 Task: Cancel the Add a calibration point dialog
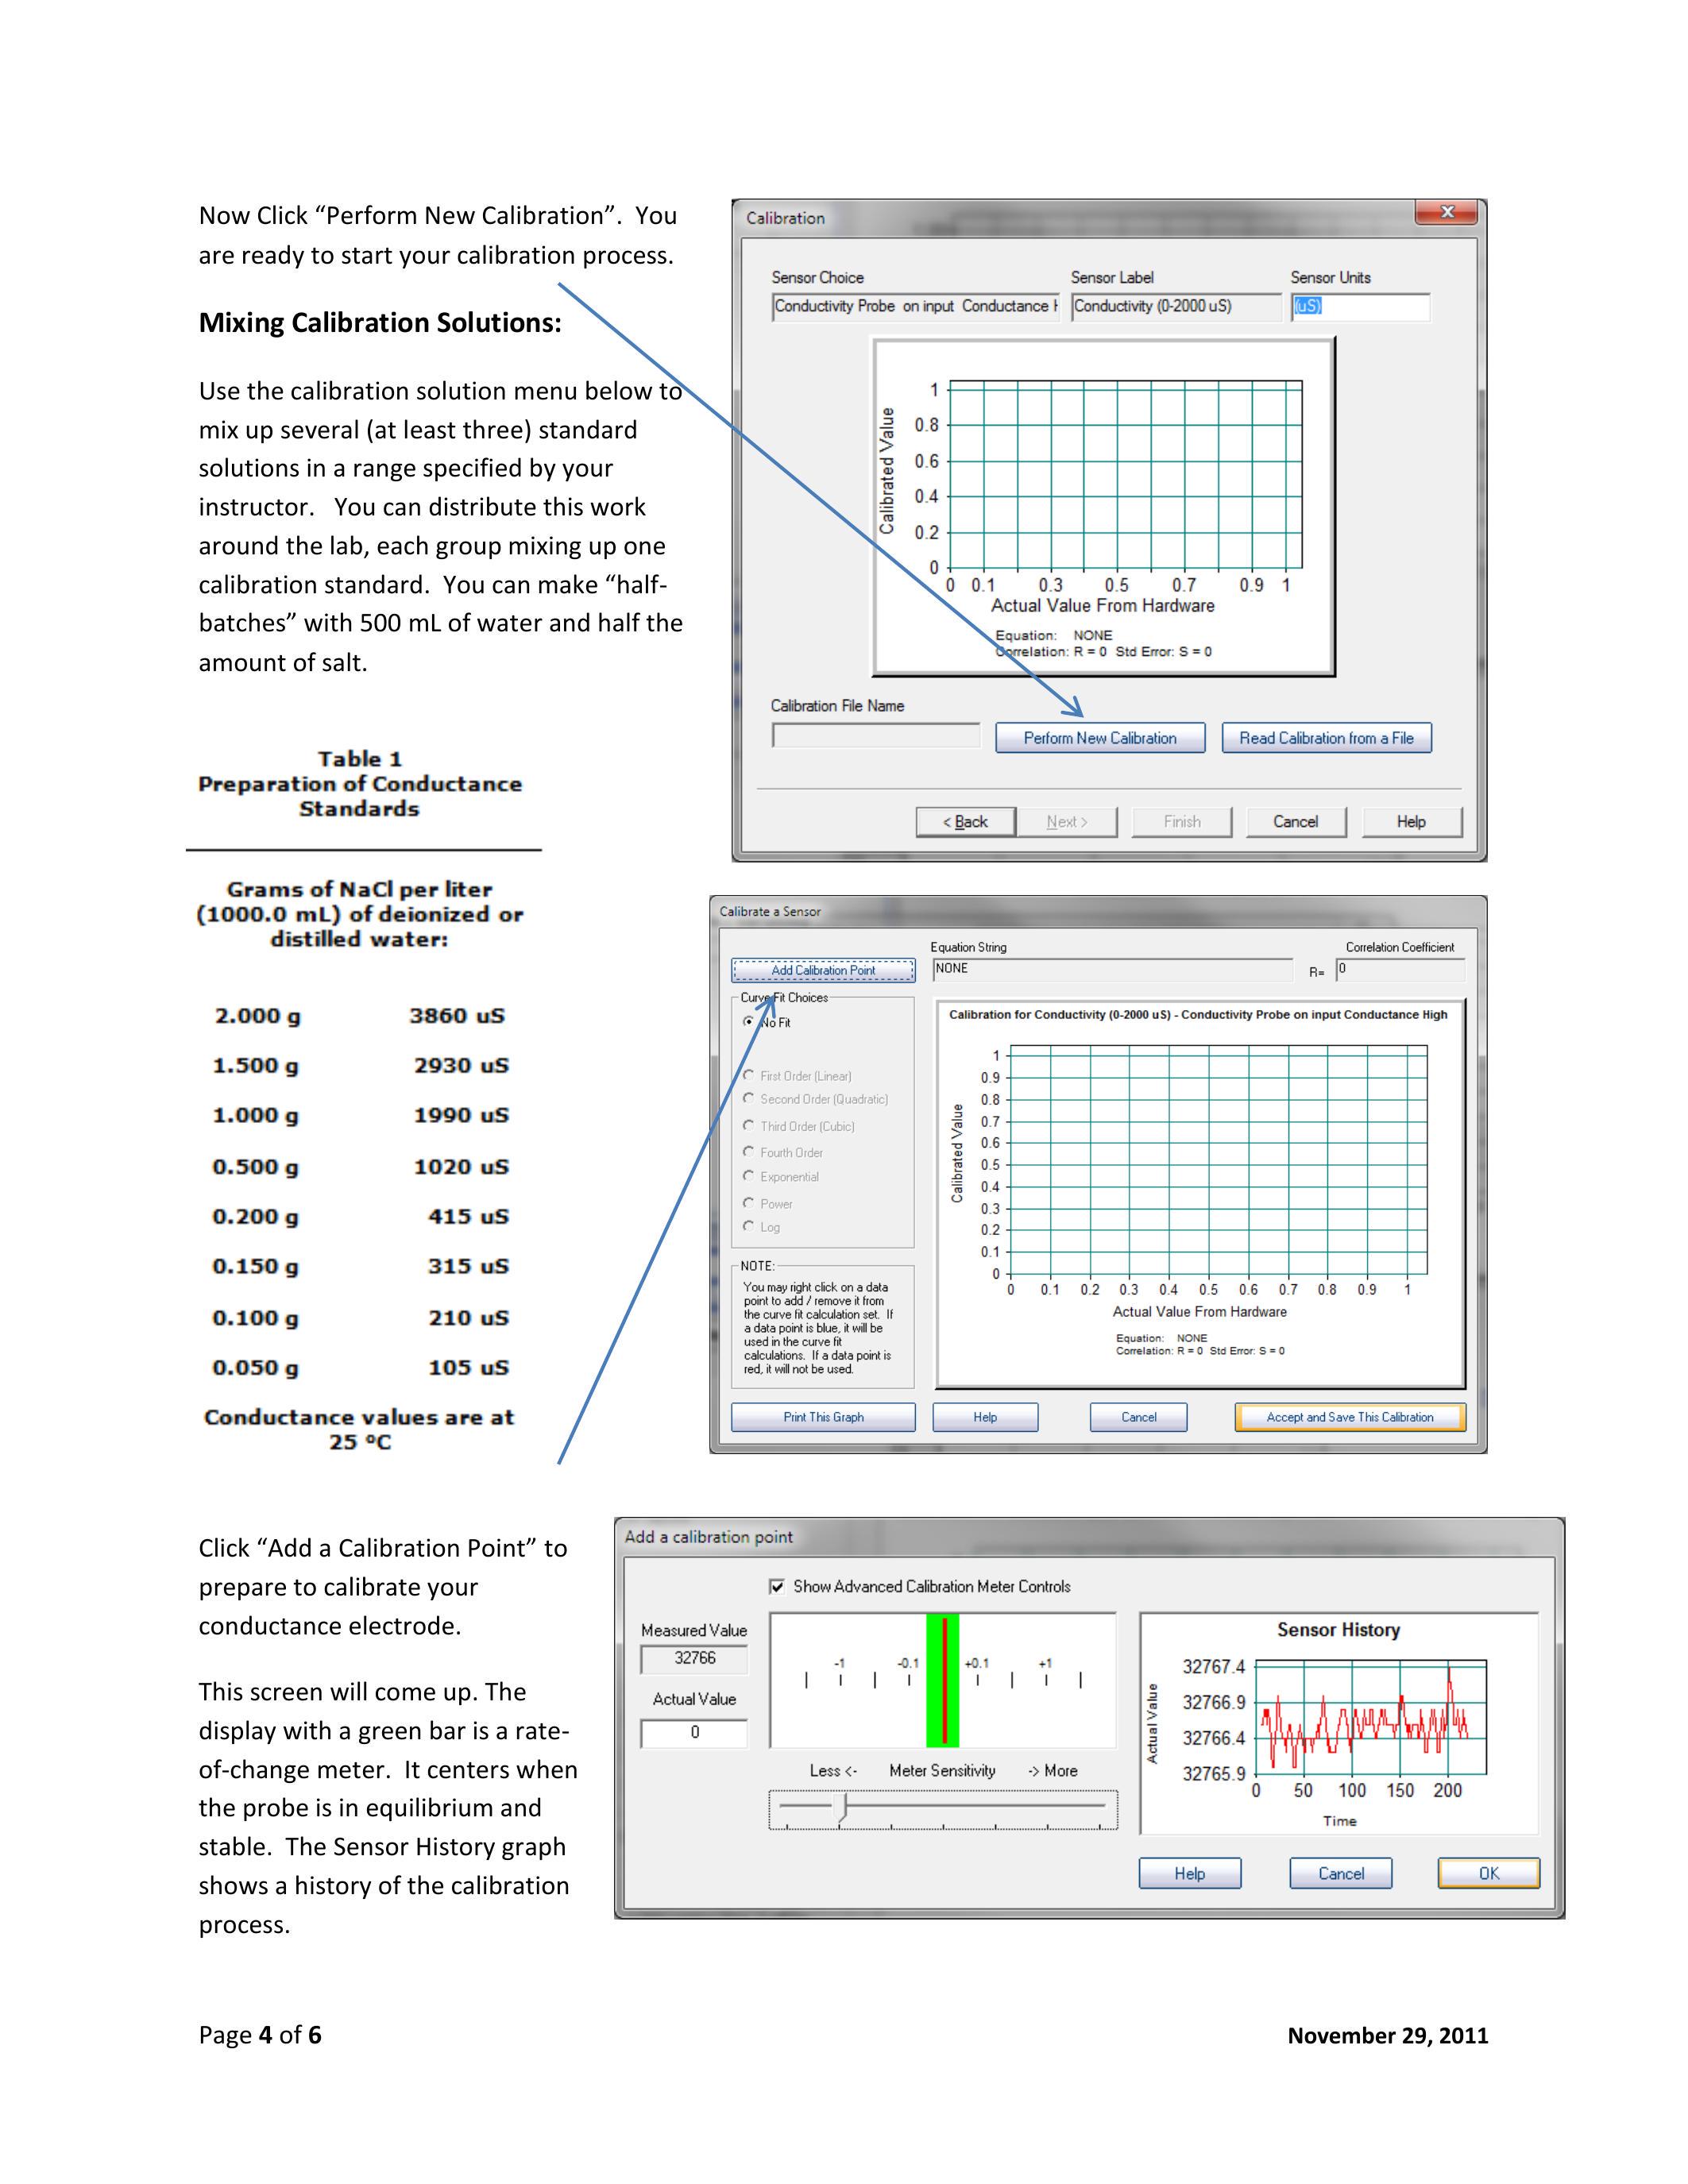1340,1873
